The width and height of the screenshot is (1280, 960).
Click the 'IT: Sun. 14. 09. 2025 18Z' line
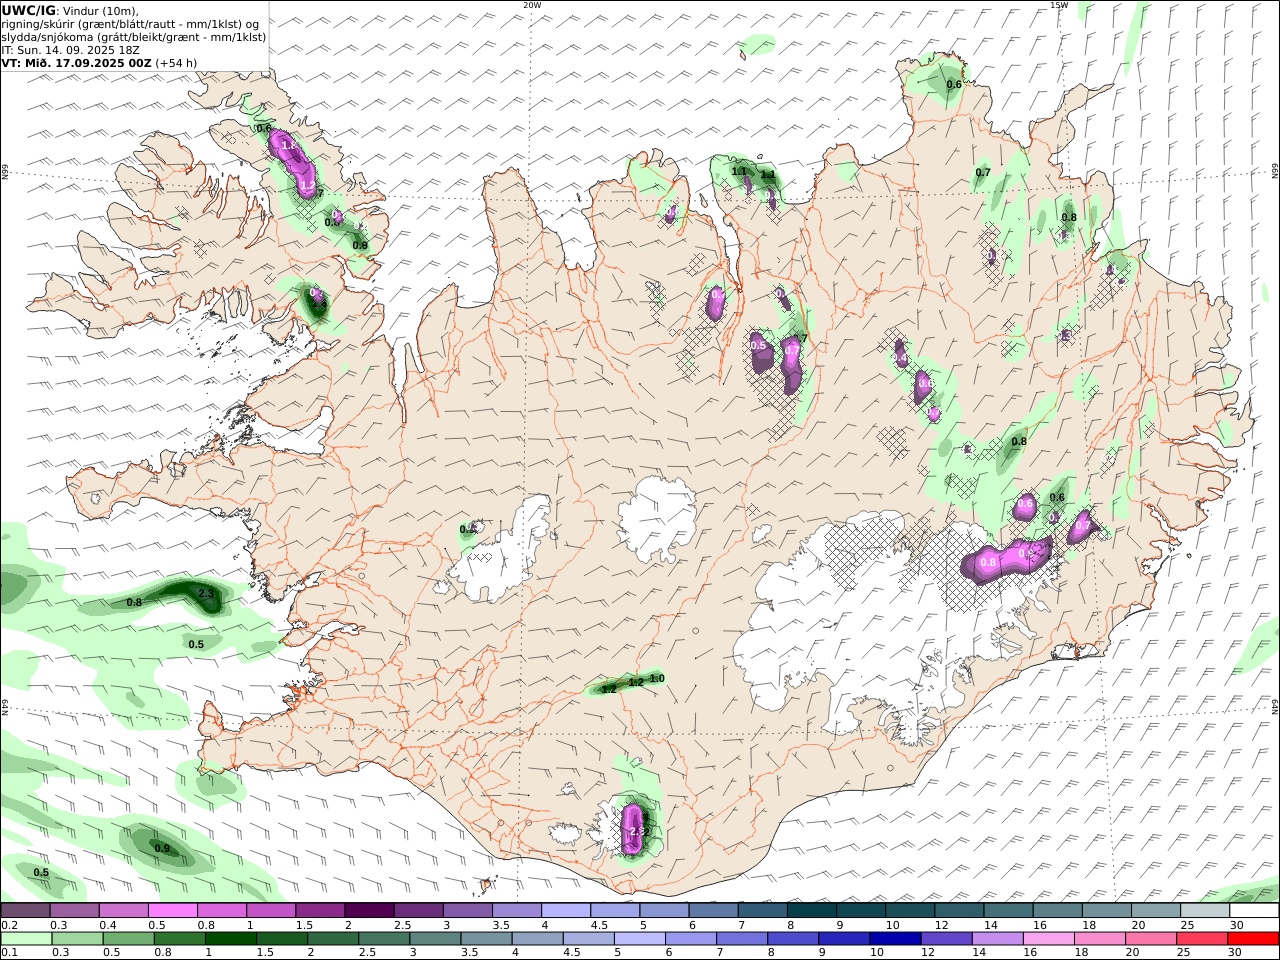coord(69,49)
